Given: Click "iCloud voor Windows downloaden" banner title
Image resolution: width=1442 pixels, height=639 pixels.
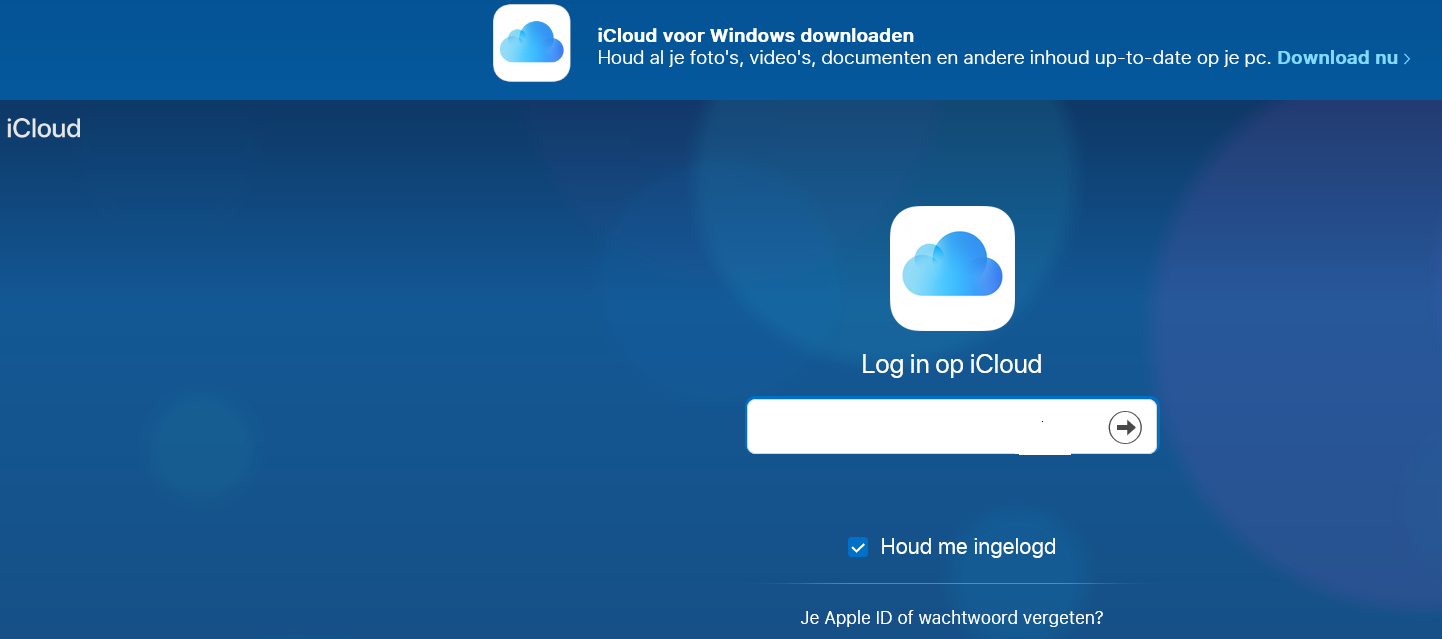Looking at the screenshot, I should tap(755, 36).
